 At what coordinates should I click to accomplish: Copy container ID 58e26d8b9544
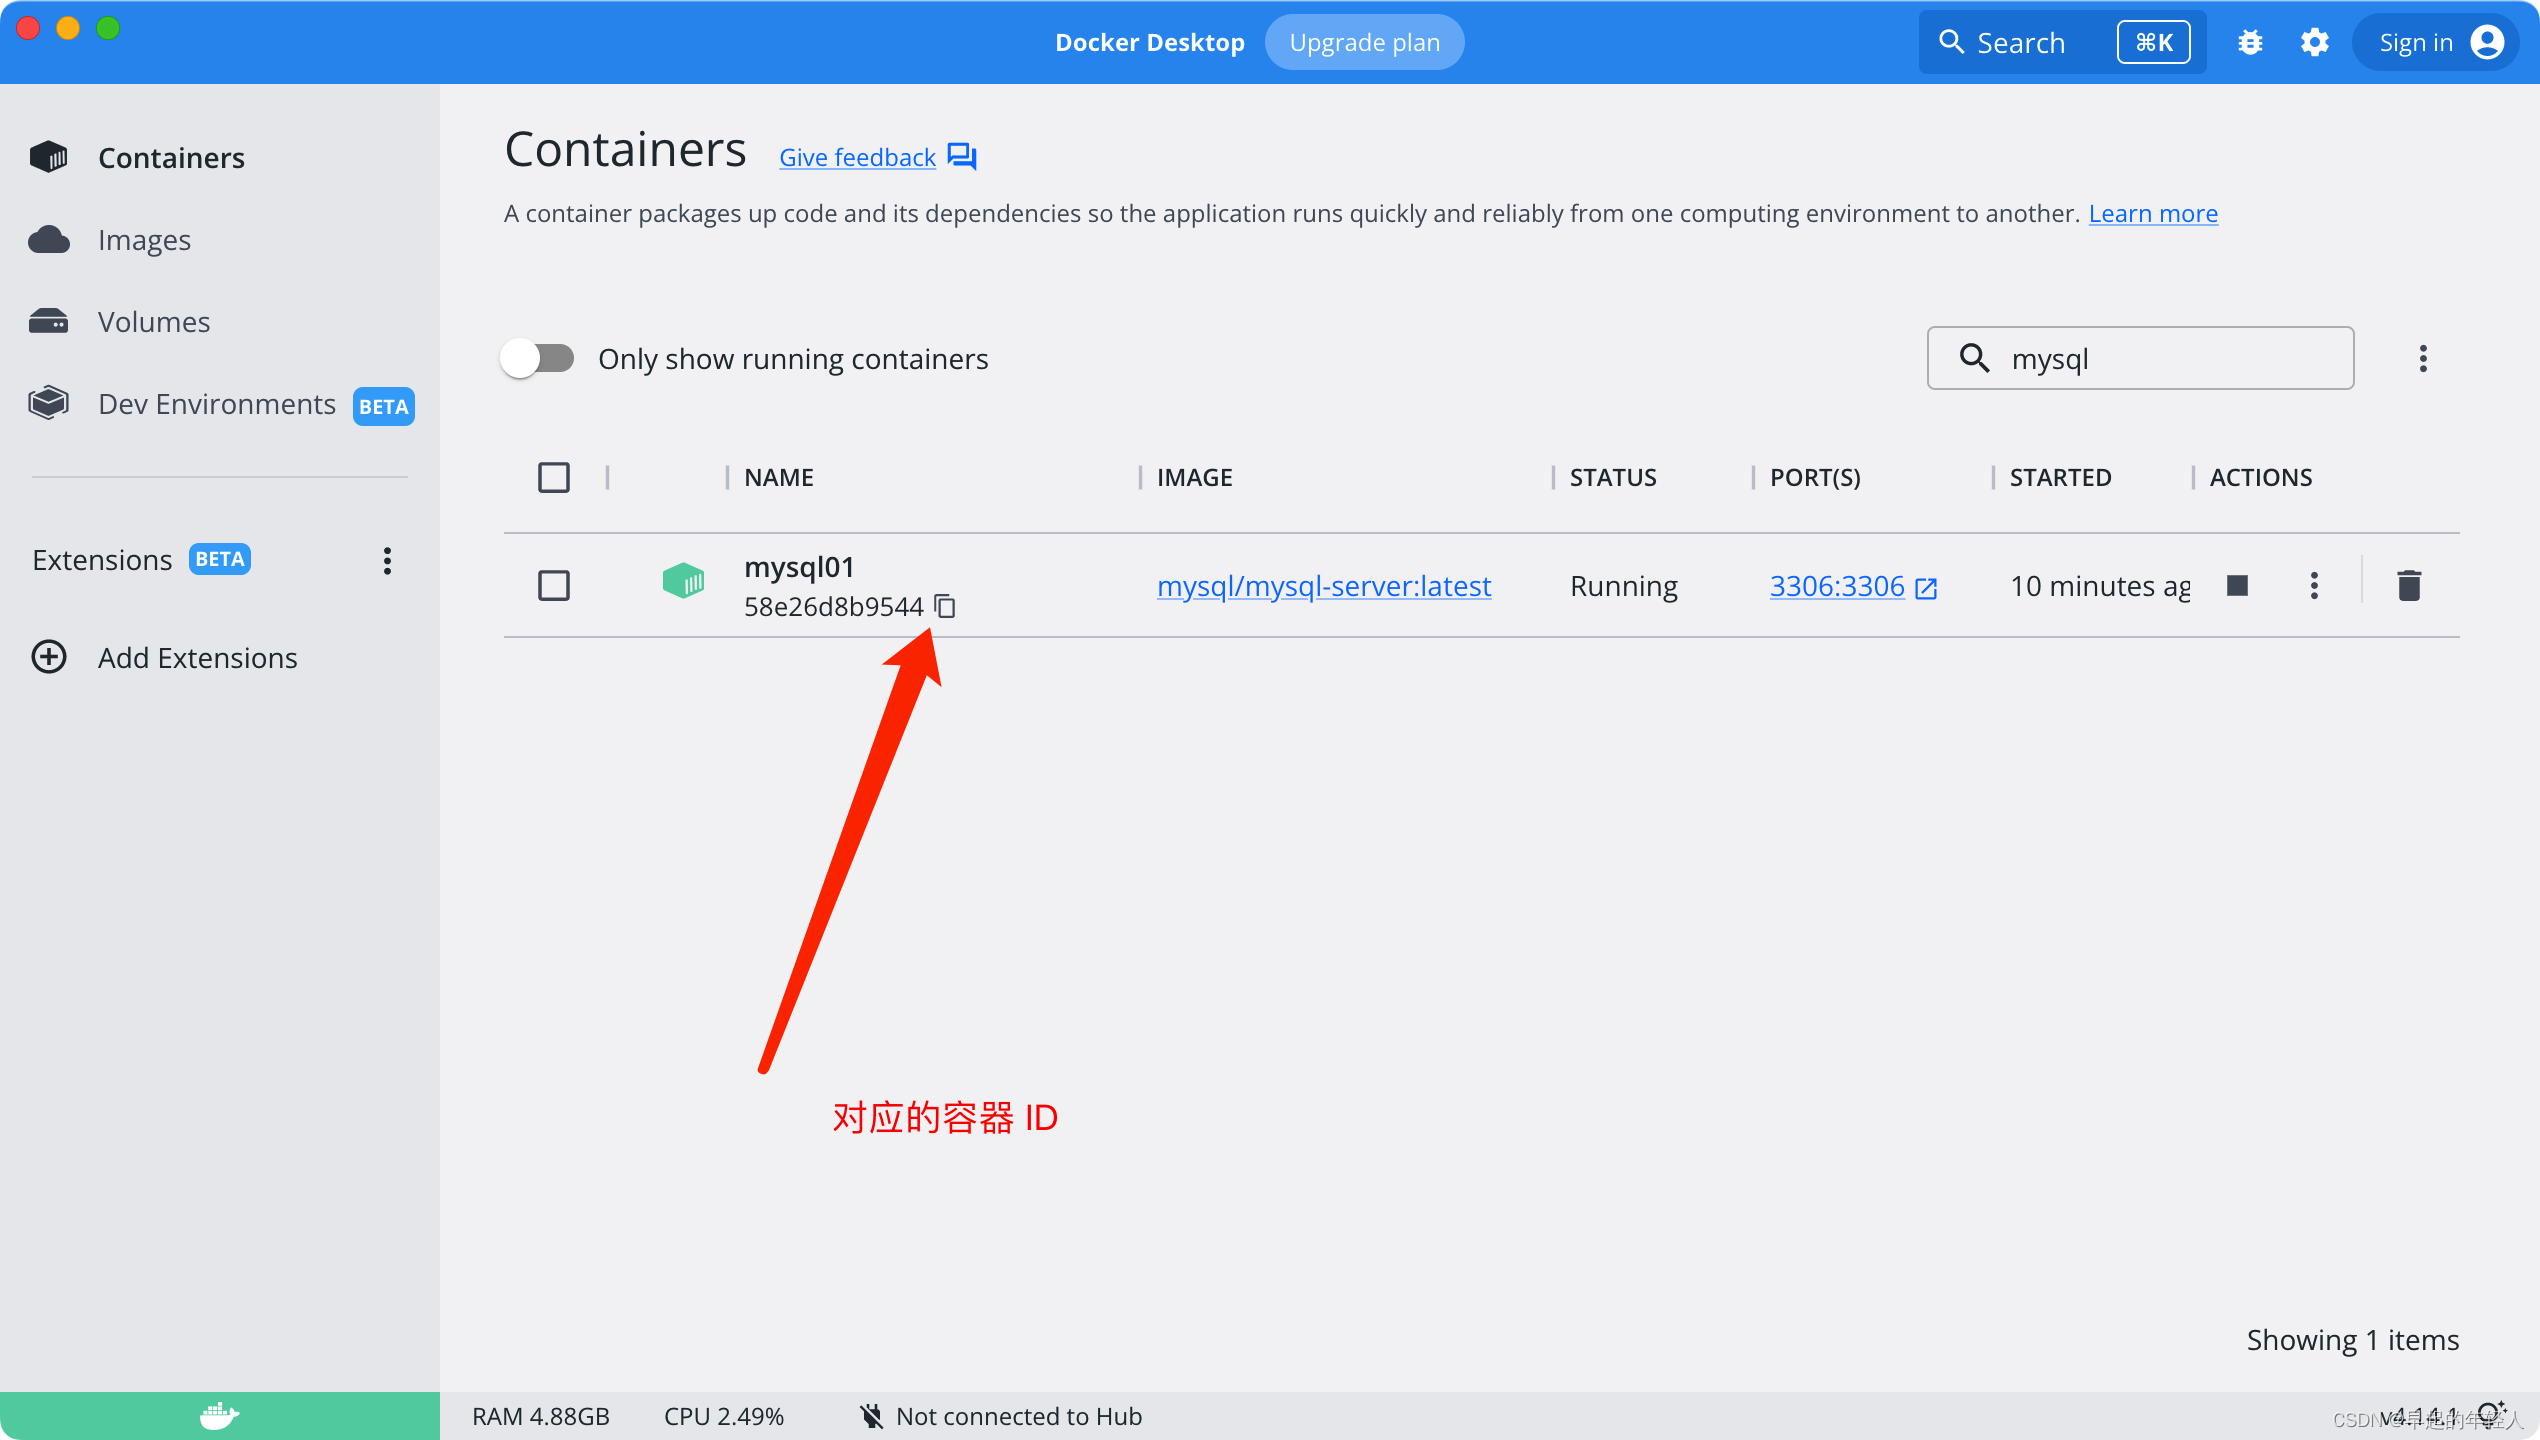[945, 606]
